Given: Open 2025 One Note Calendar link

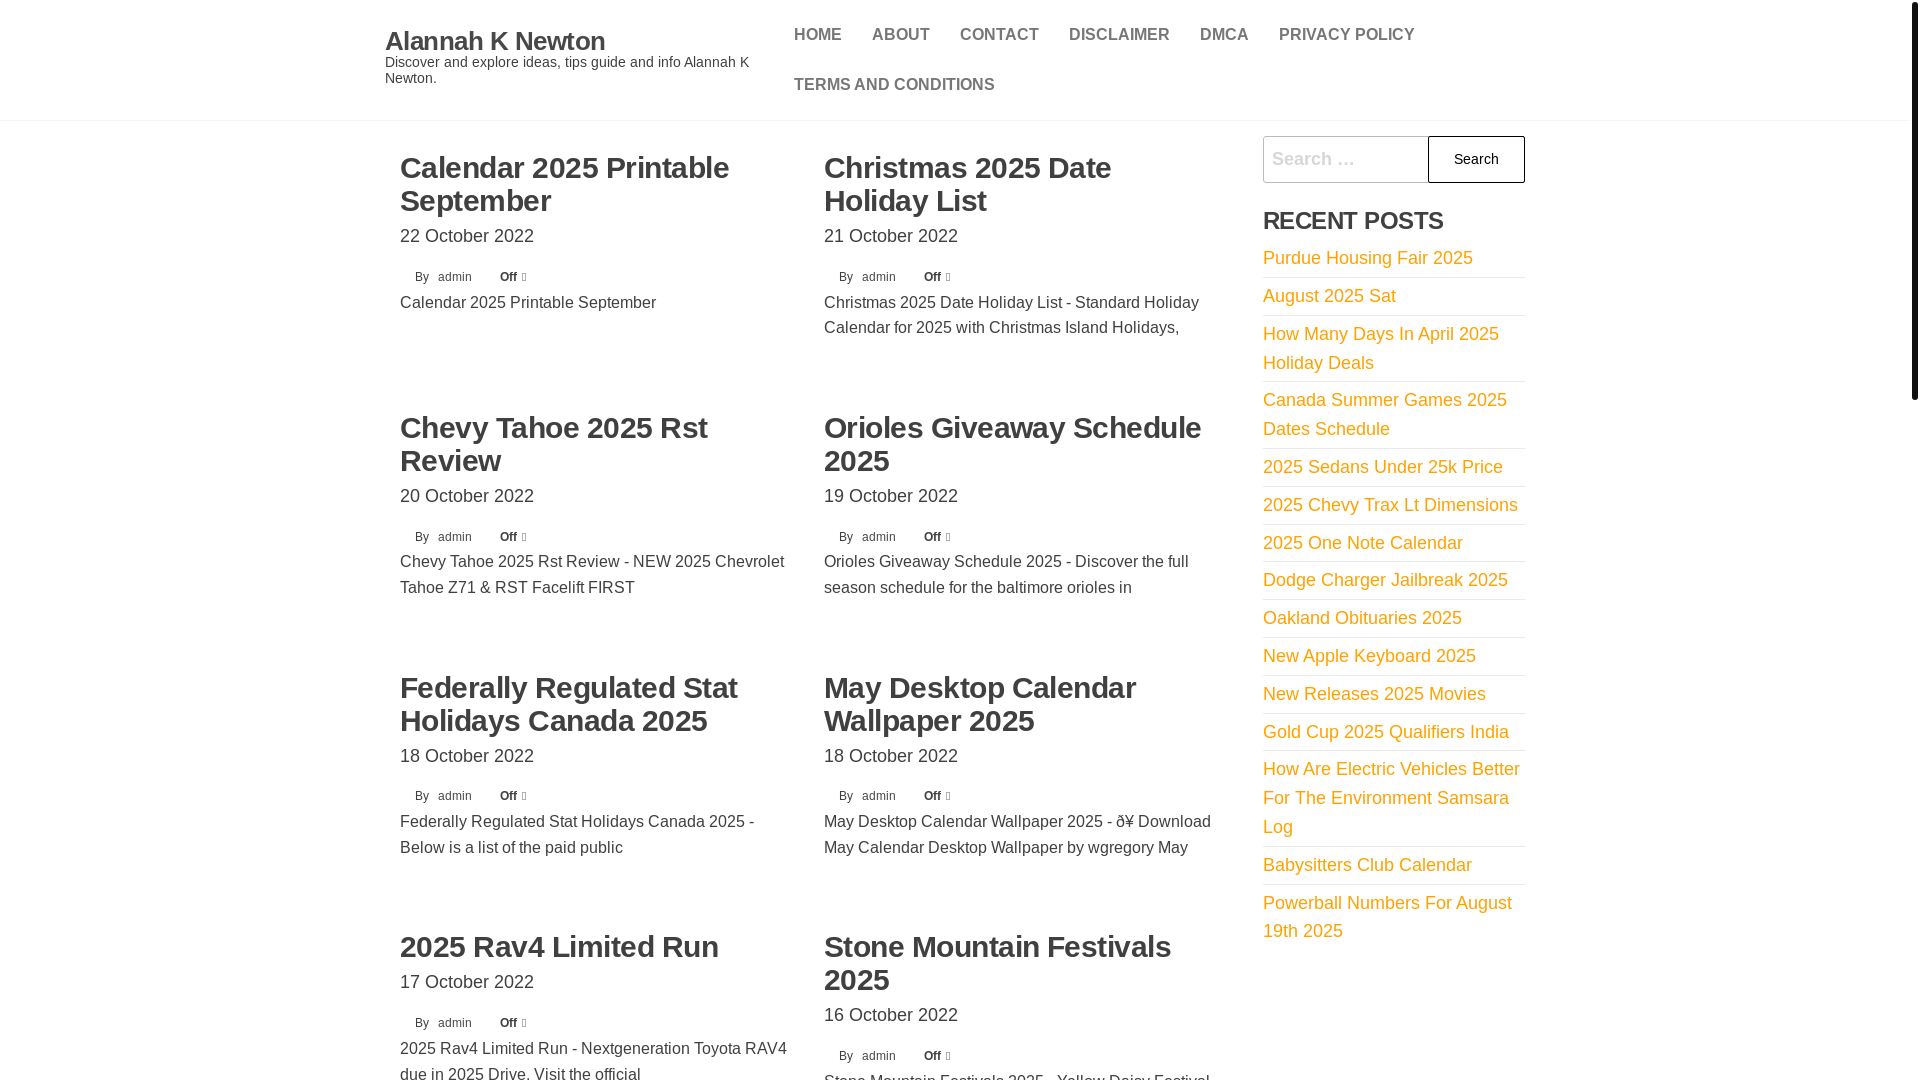Looking at the screenshot, I should coord(1362,543).
